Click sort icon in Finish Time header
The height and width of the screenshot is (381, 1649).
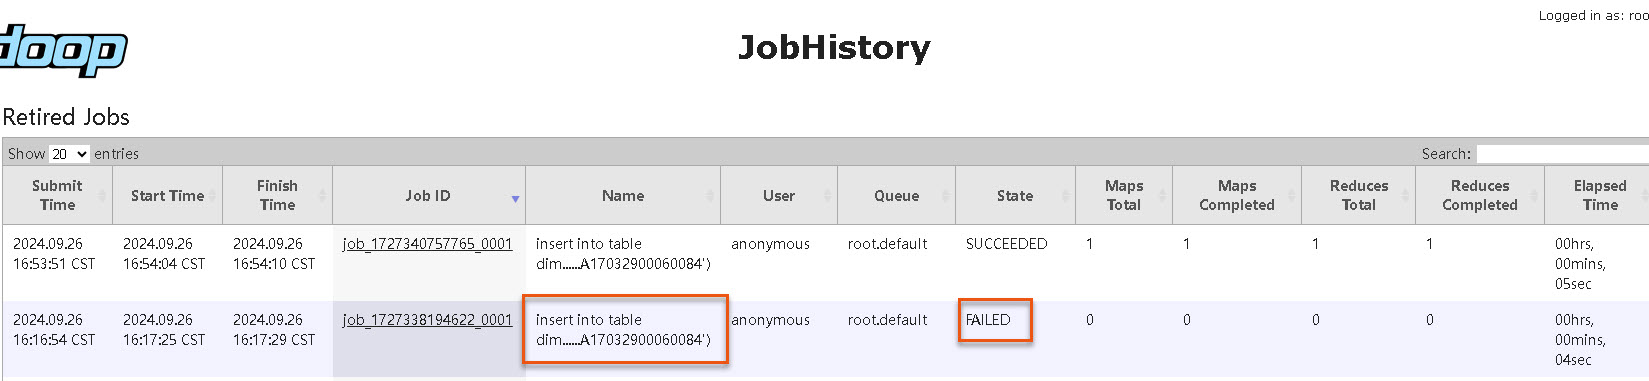coord(322,196)
